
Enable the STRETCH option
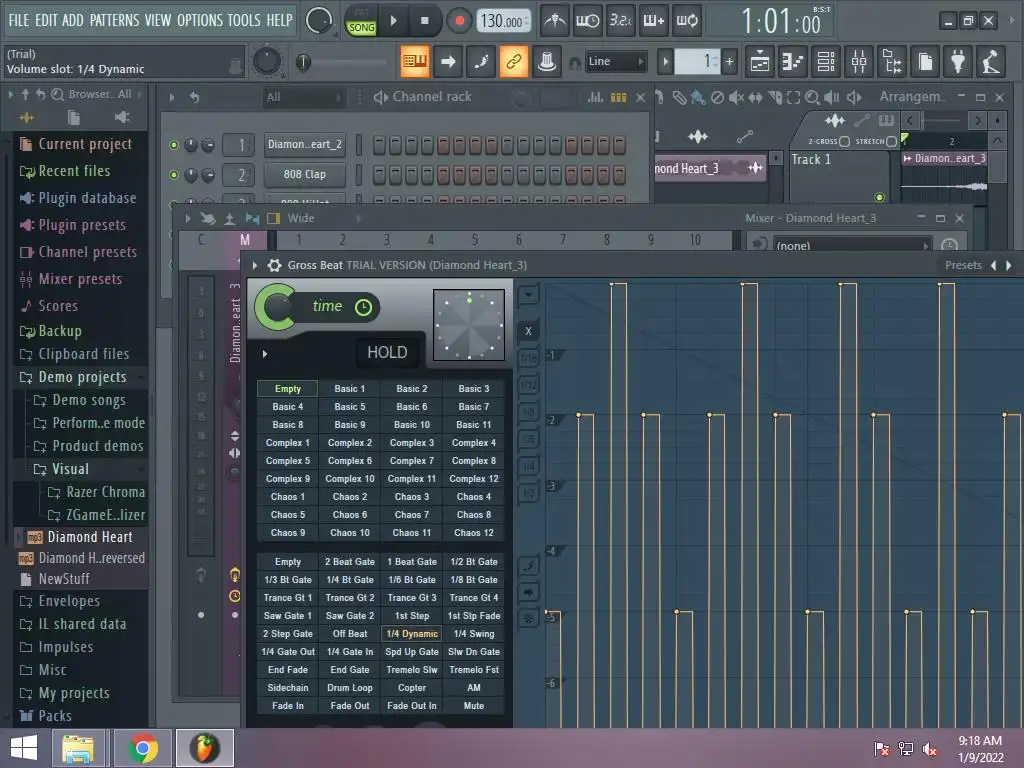(891, 141)
